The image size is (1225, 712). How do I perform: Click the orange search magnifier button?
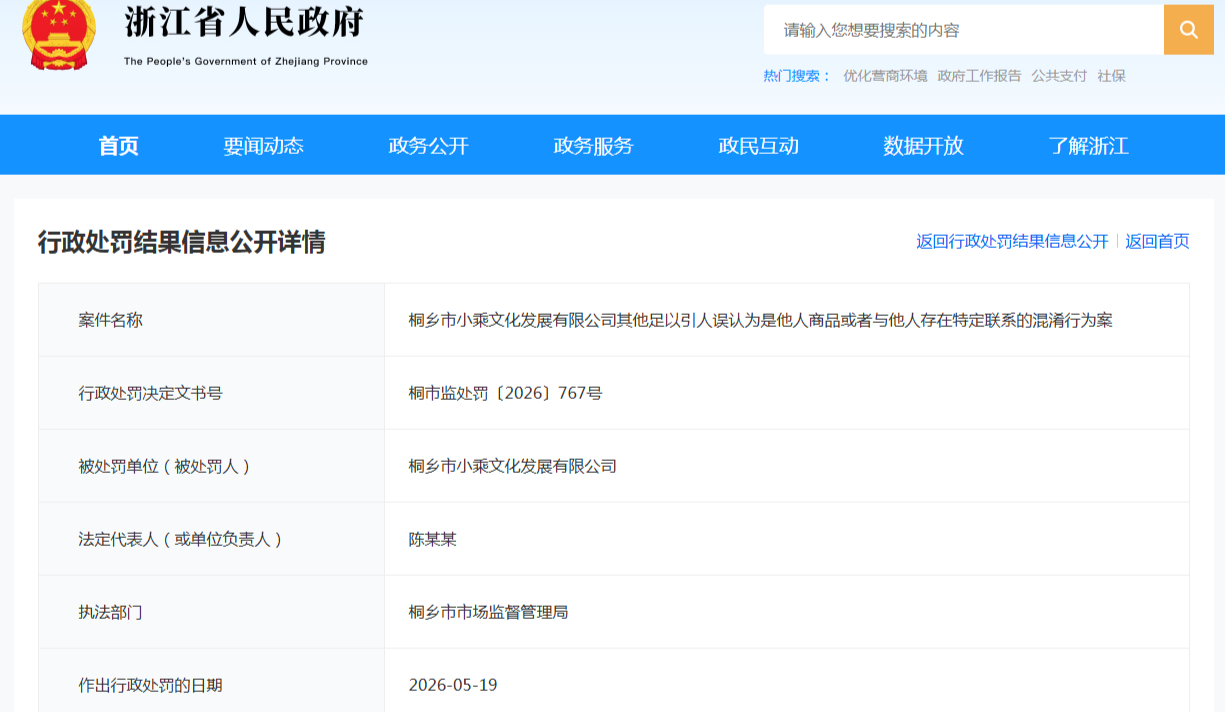coord(1189,30)
